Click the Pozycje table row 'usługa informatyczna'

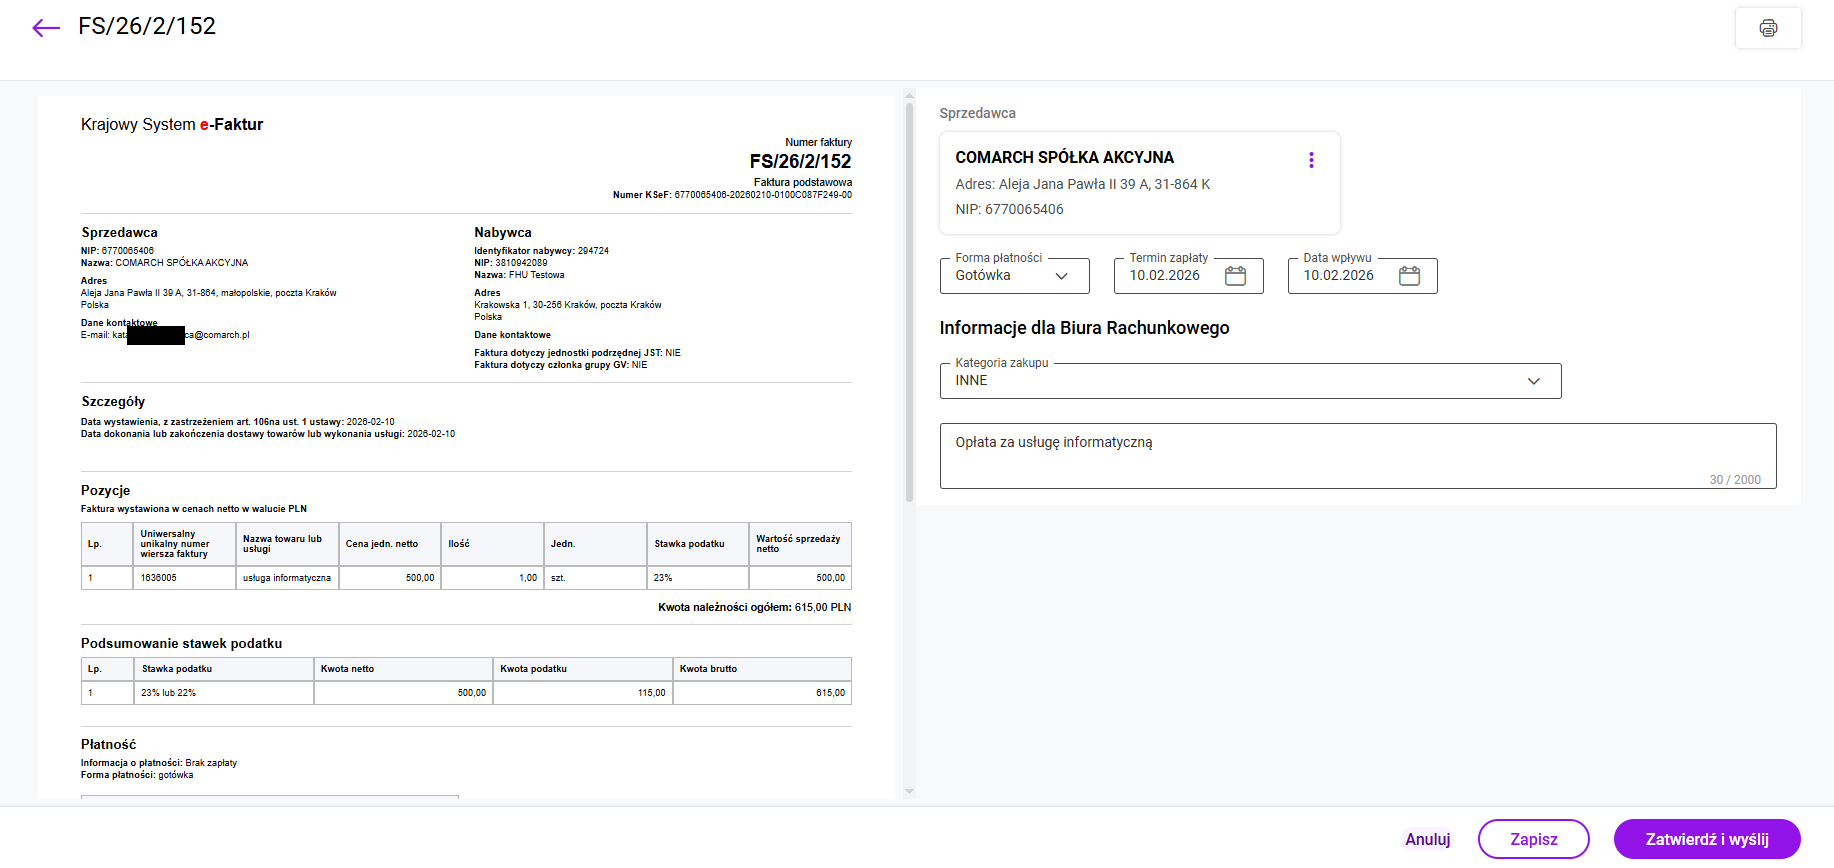click(x=286, y=578)
